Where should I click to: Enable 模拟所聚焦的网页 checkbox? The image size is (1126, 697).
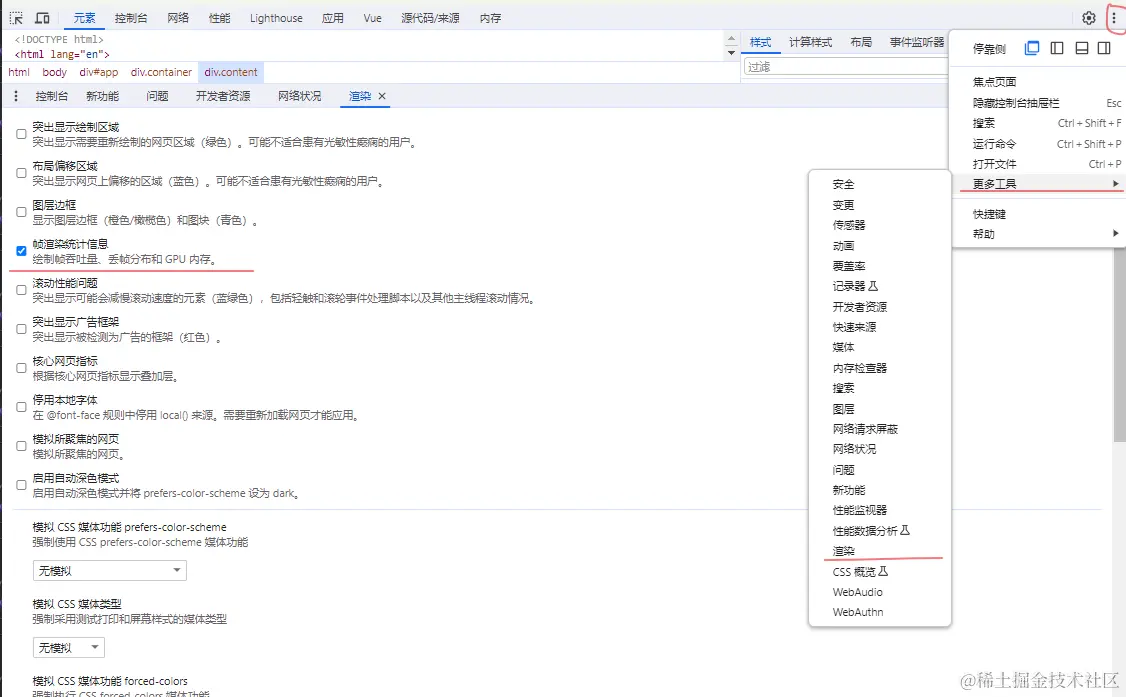22,446
